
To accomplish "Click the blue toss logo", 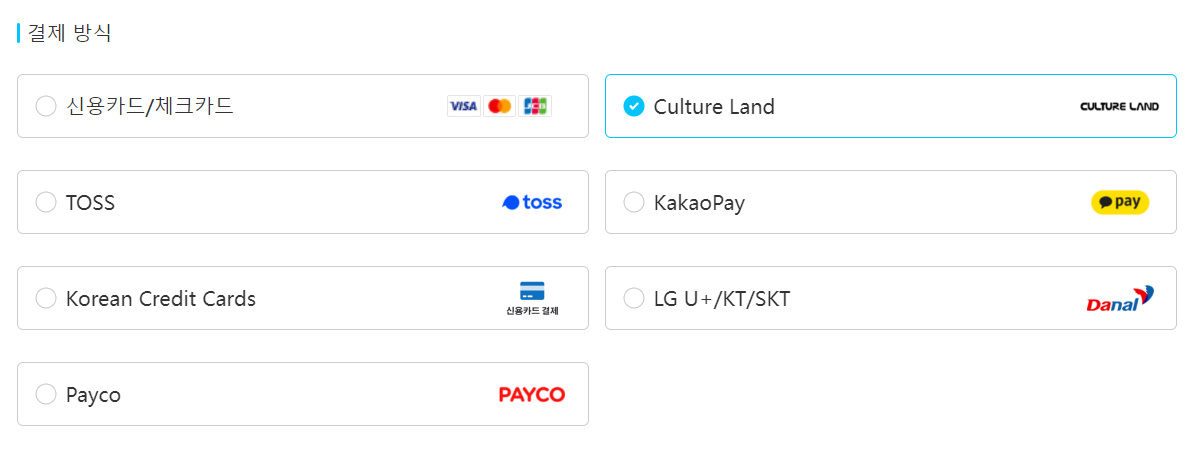I will click(x=532, y=202).
